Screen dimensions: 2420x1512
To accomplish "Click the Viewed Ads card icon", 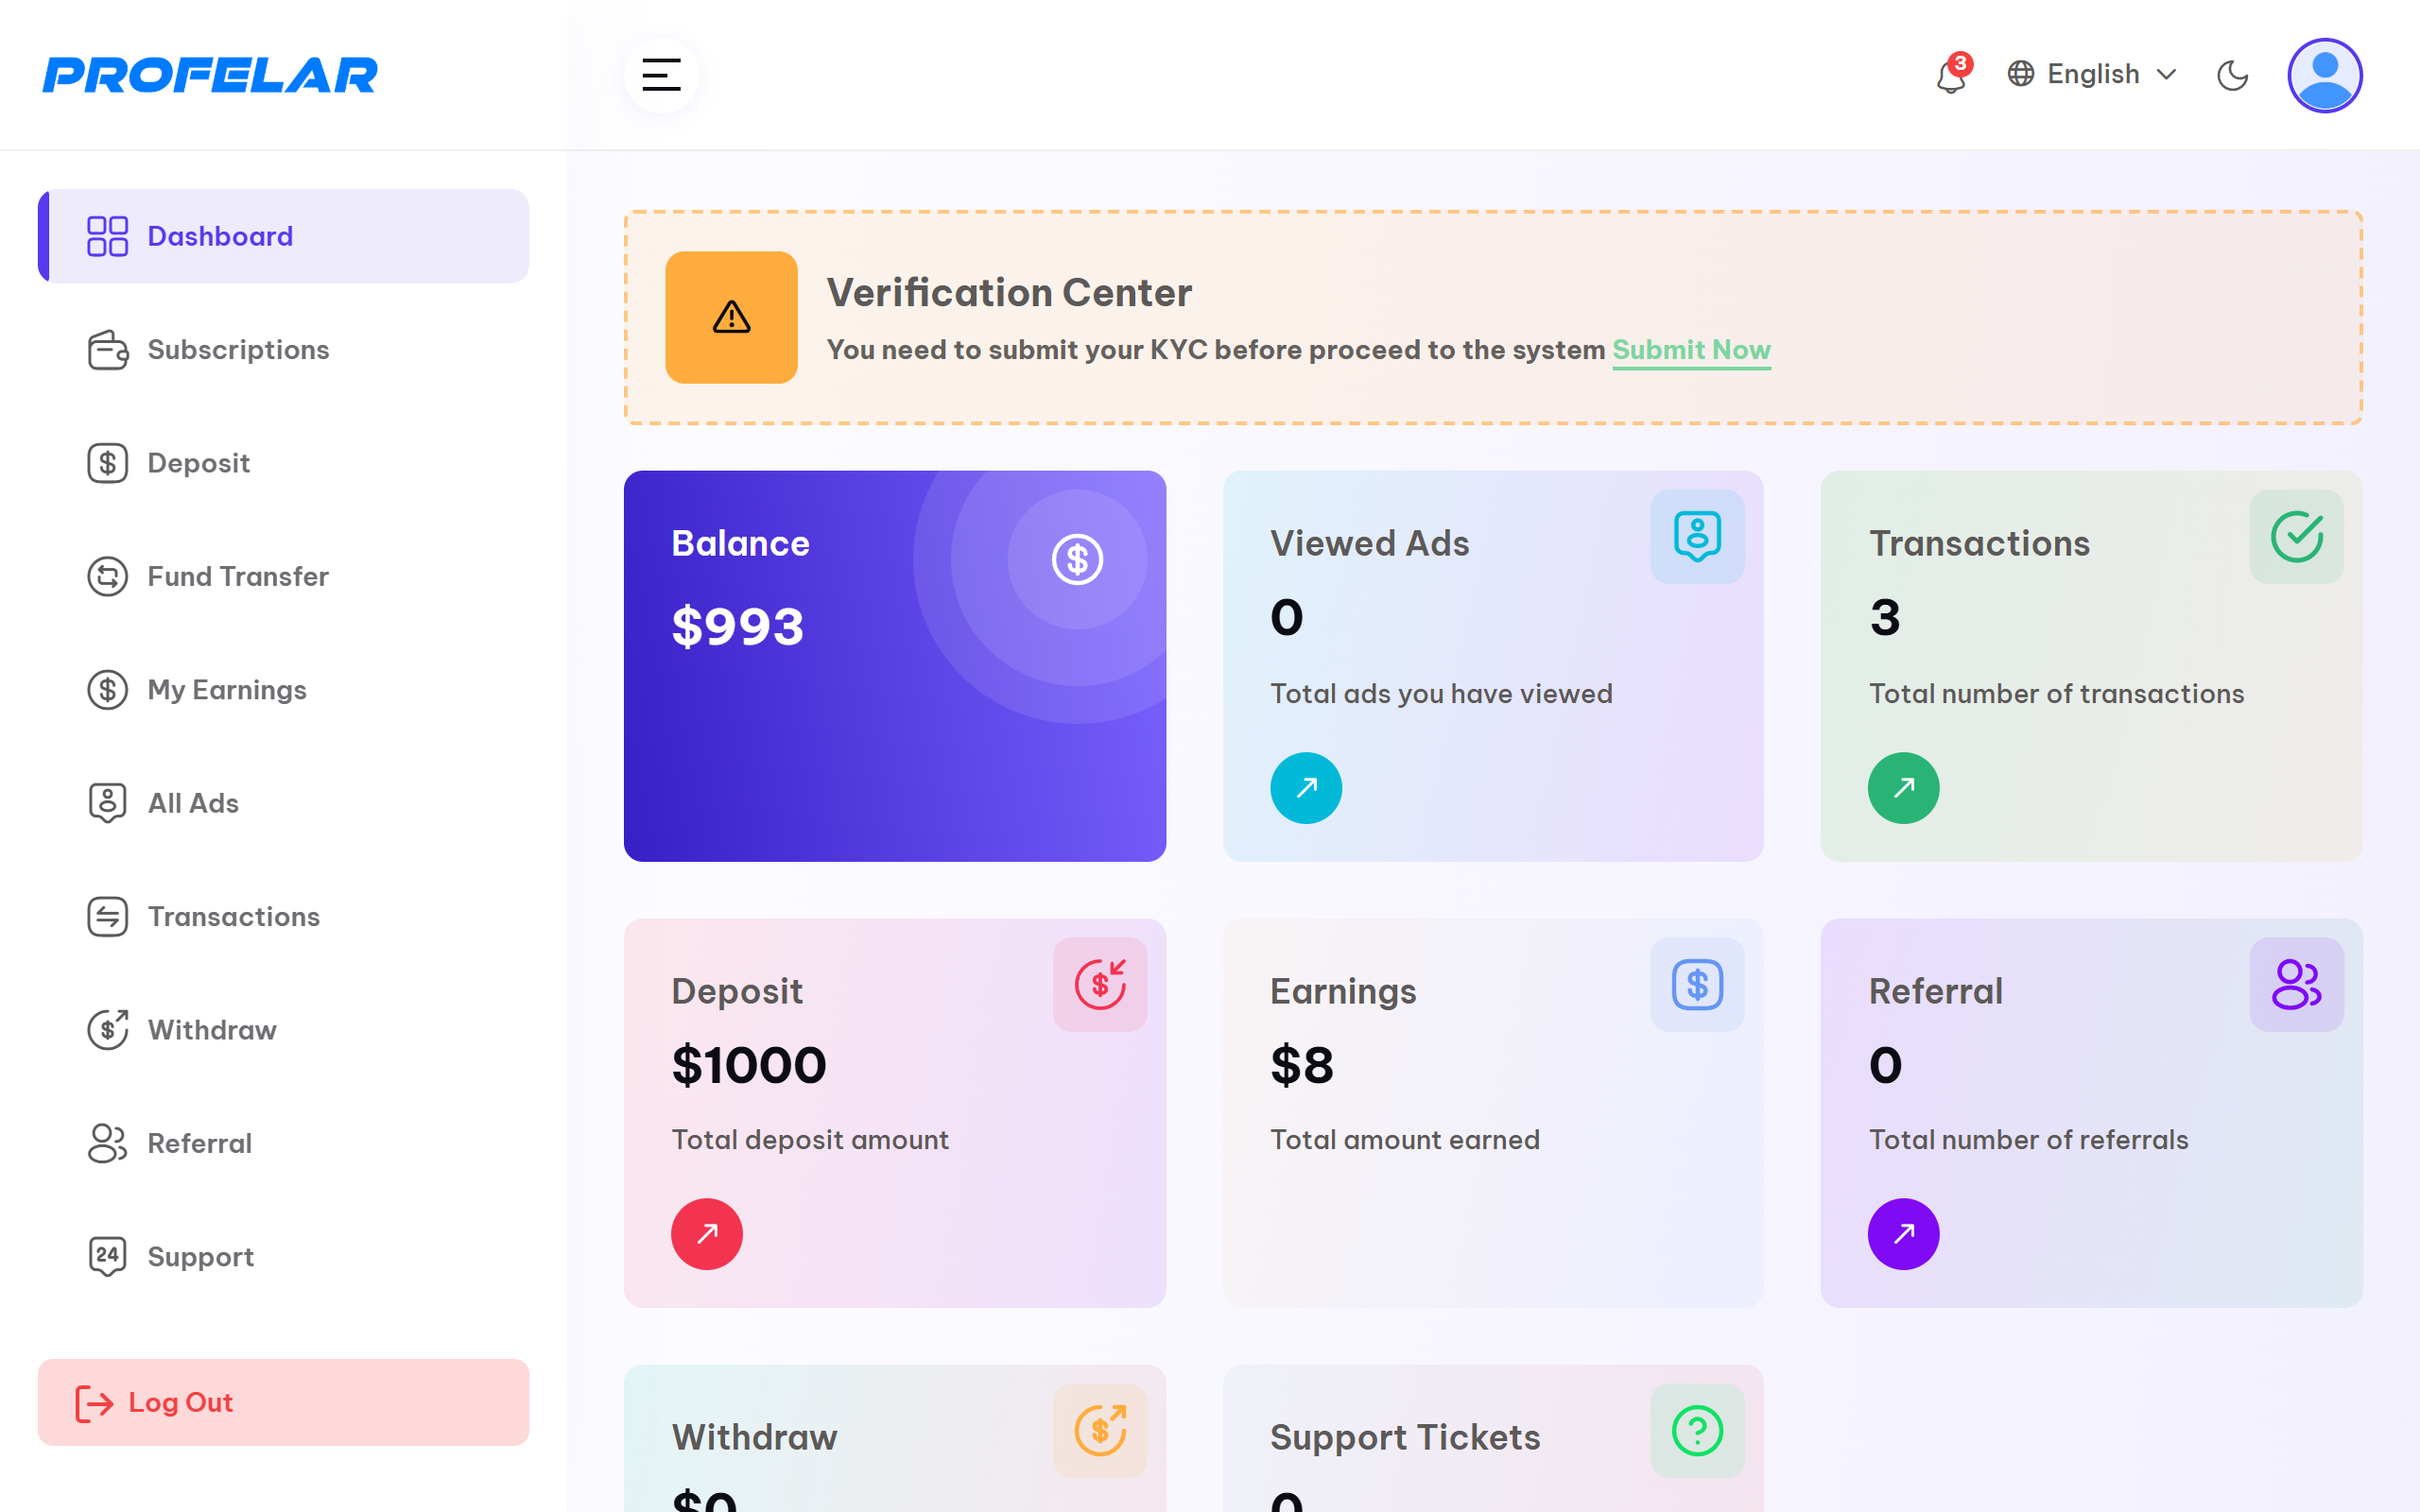I will point(1697,537).
